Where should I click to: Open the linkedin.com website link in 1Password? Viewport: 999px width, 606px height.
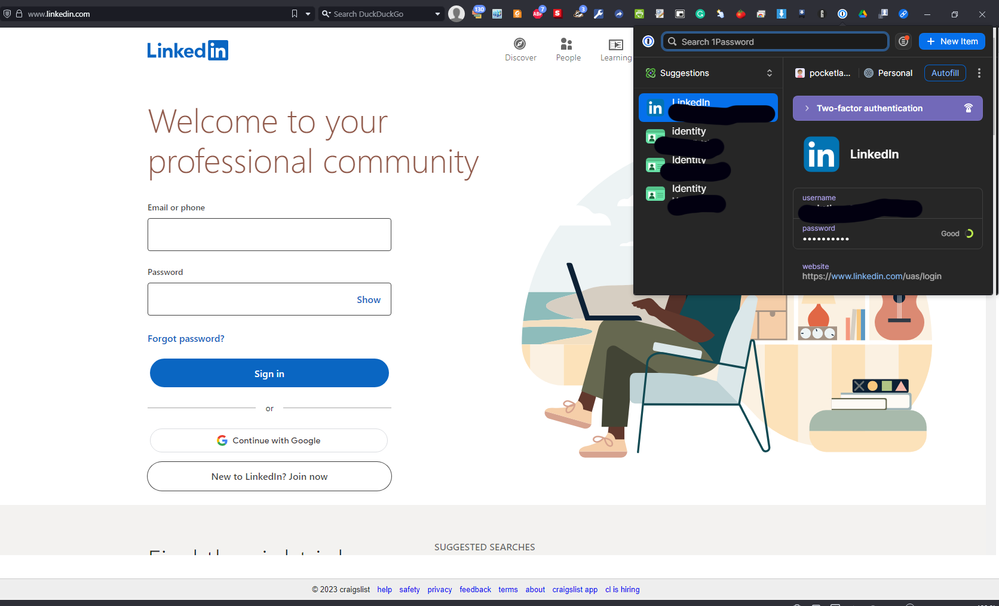872,276
